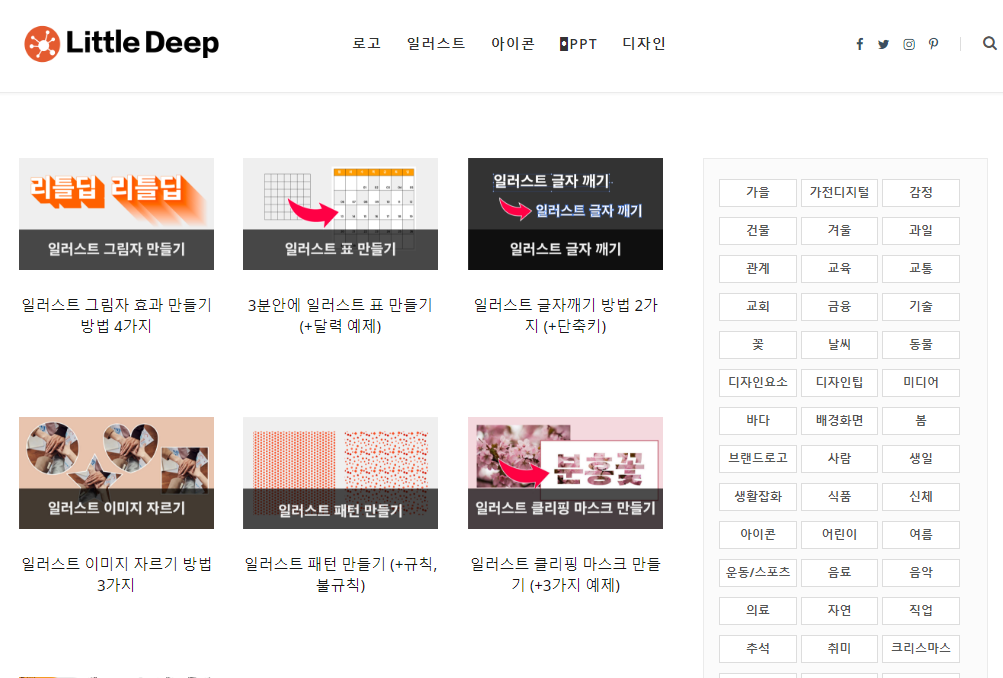The height and width of the screenshot is (678, 1003).
Task: Open the Little Deep Facebook page icon
Action: click(x=859, y=44)
